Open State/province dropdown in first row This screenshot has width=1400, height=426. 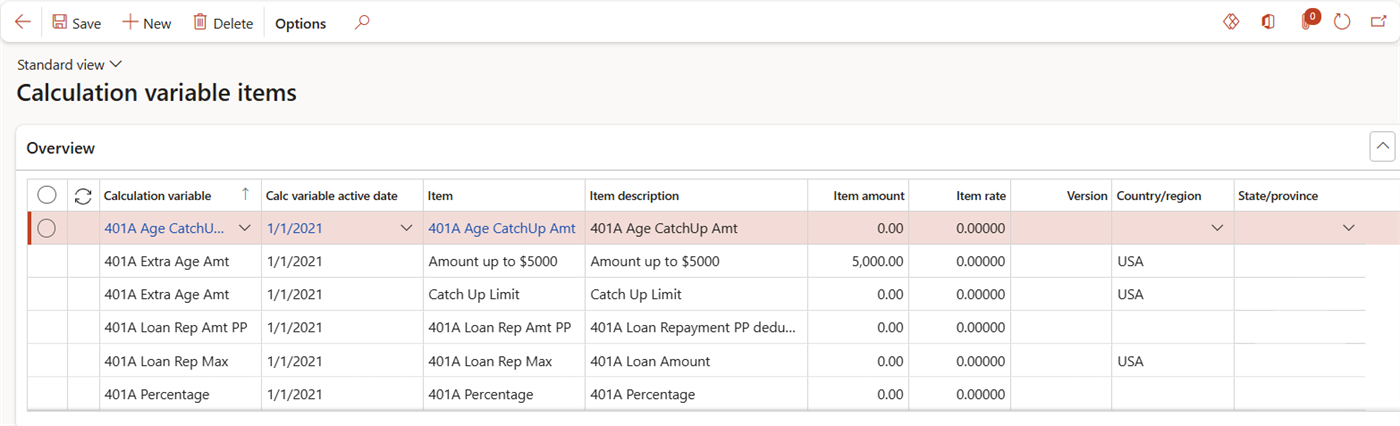(x=1348, y=228)
